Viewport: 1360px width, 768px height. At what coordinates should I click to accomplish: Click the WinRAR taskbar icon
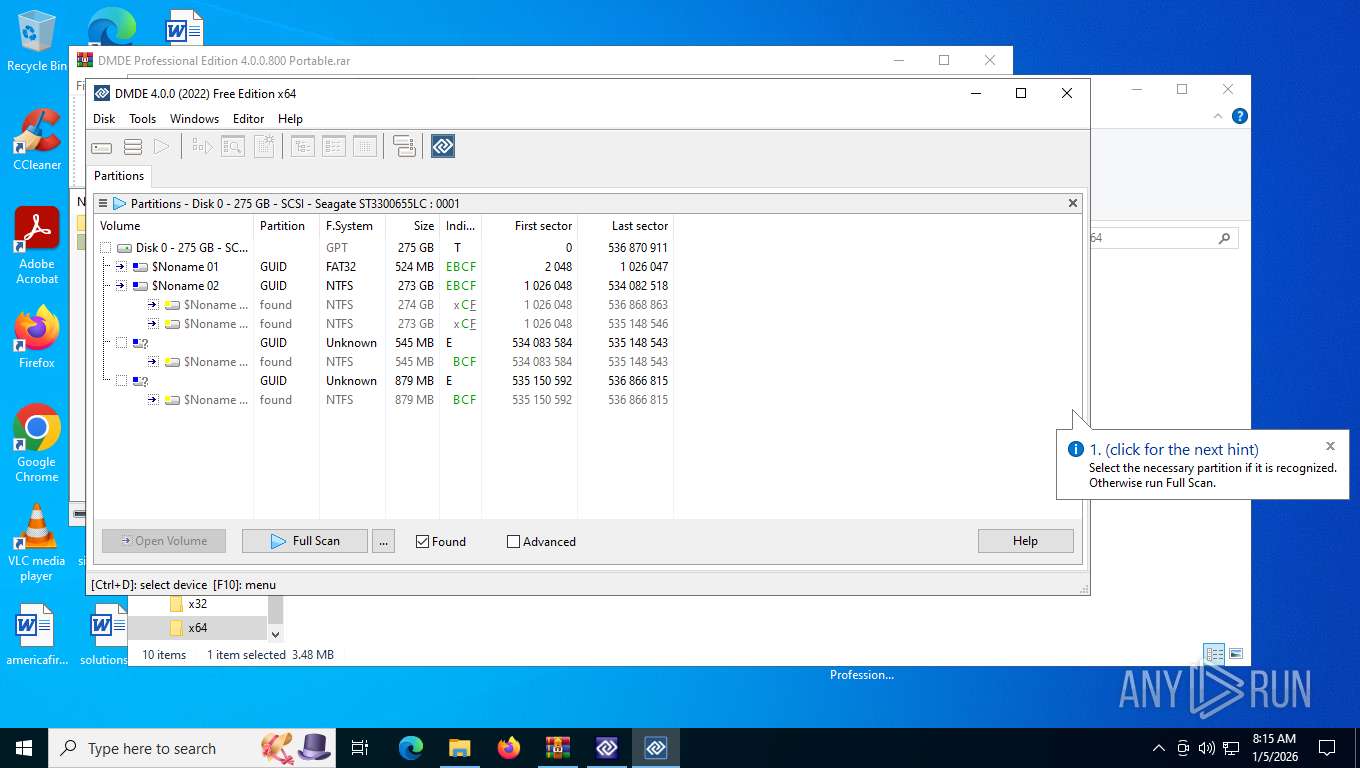tap(557, 748)
